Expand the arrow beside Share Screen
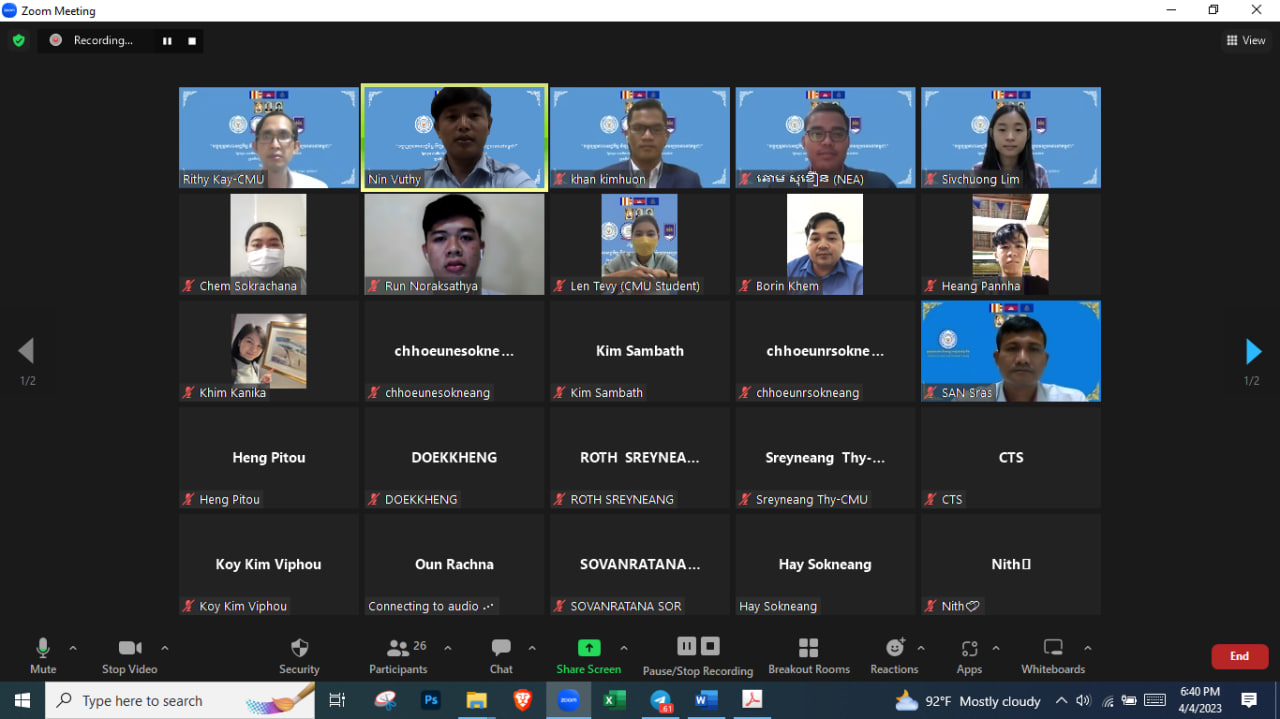Image resolution: width=1280 pixels, height=719 pixels. 624,648
